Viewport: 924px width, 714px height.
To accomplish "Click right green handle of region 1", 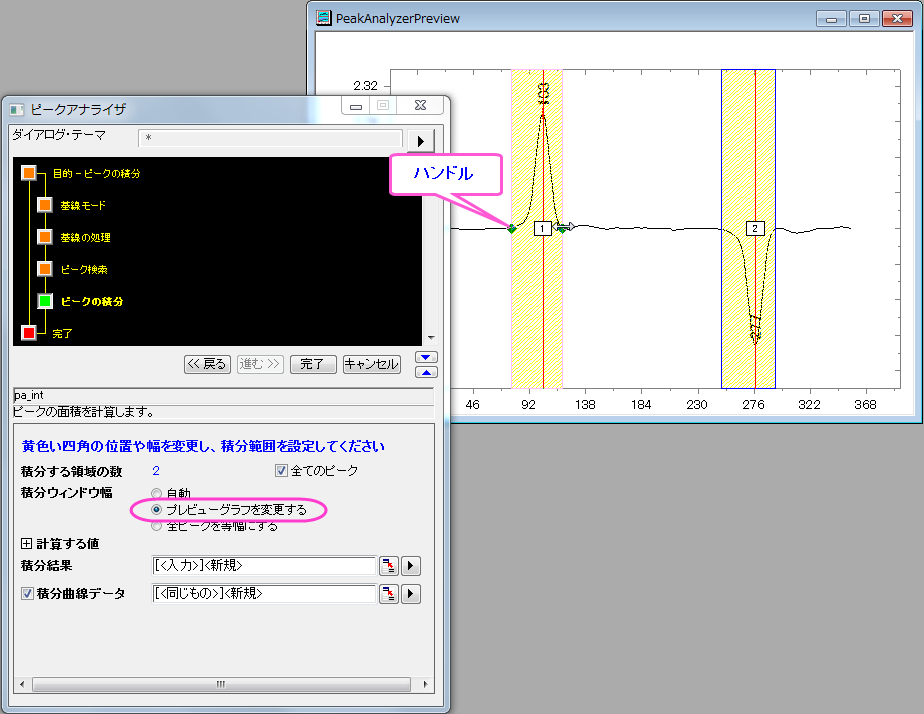I will pyautogui.click(x=562, y=229).
